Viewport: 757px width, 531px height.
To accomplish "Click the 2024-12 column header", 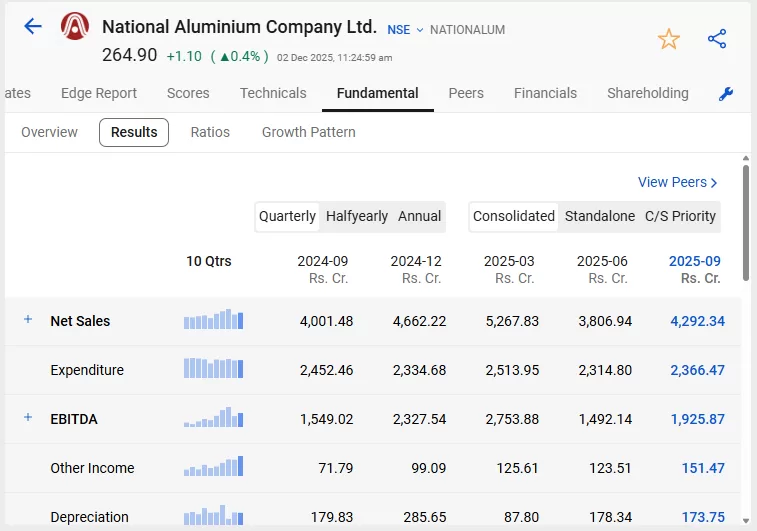I will (x=416, y=269).
